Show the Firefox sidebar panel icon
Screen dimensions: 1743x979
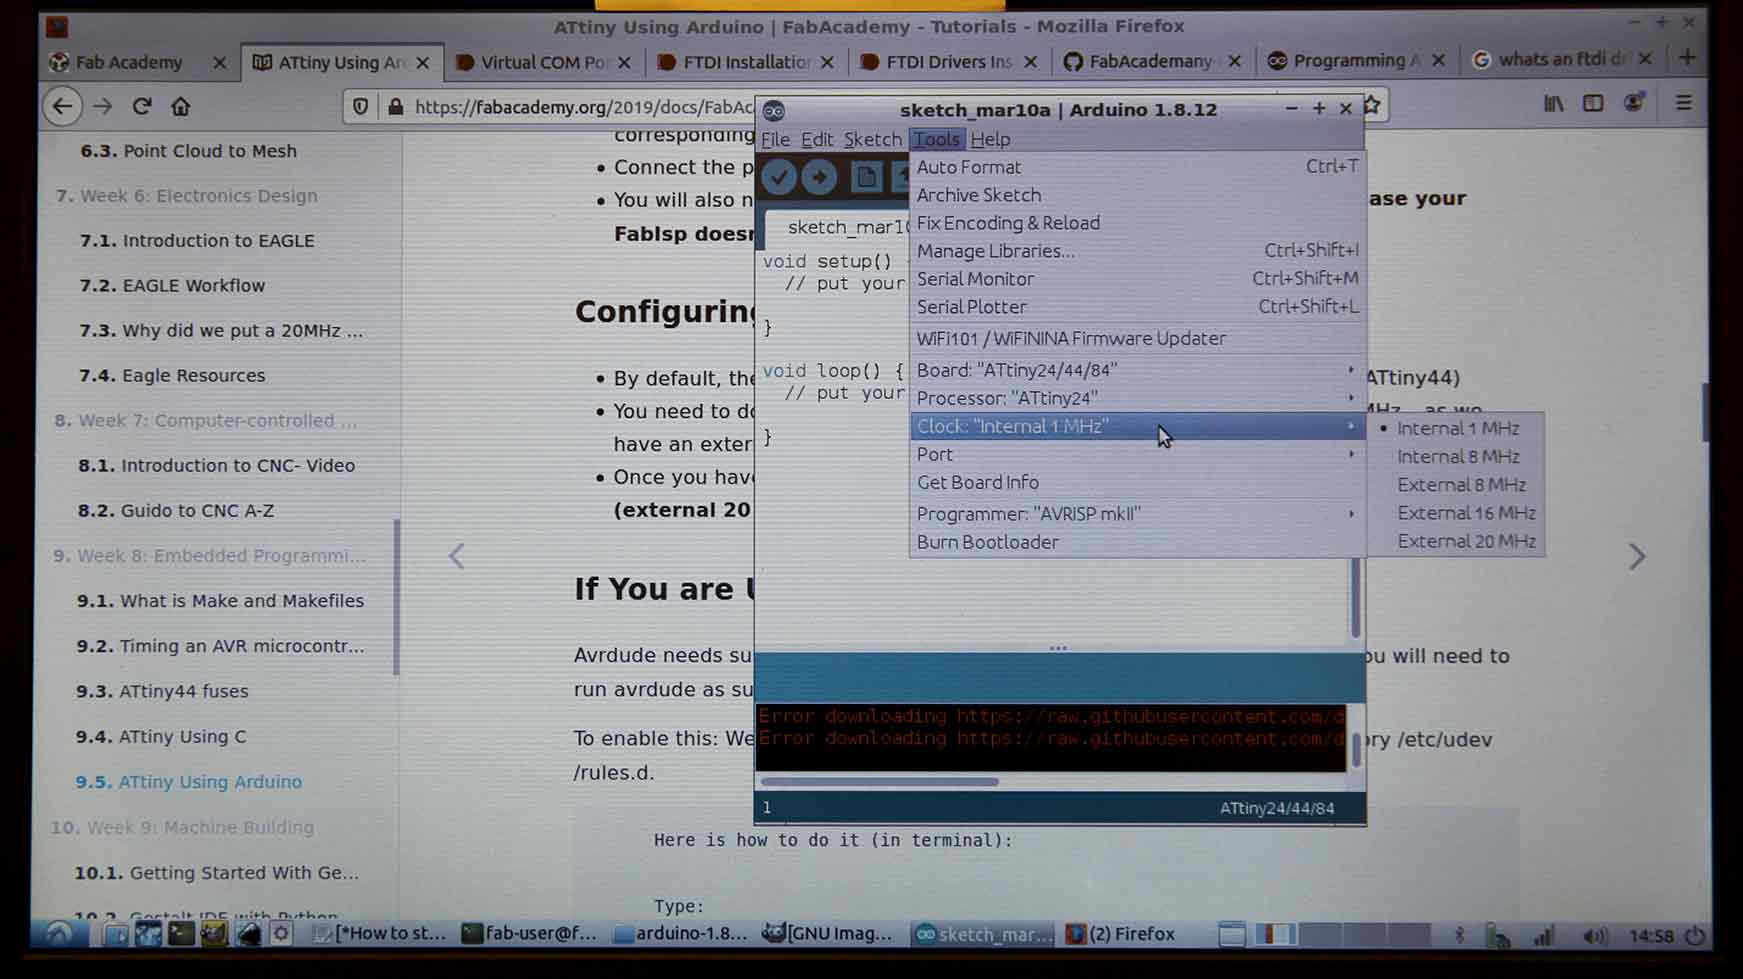(1593, 103)
